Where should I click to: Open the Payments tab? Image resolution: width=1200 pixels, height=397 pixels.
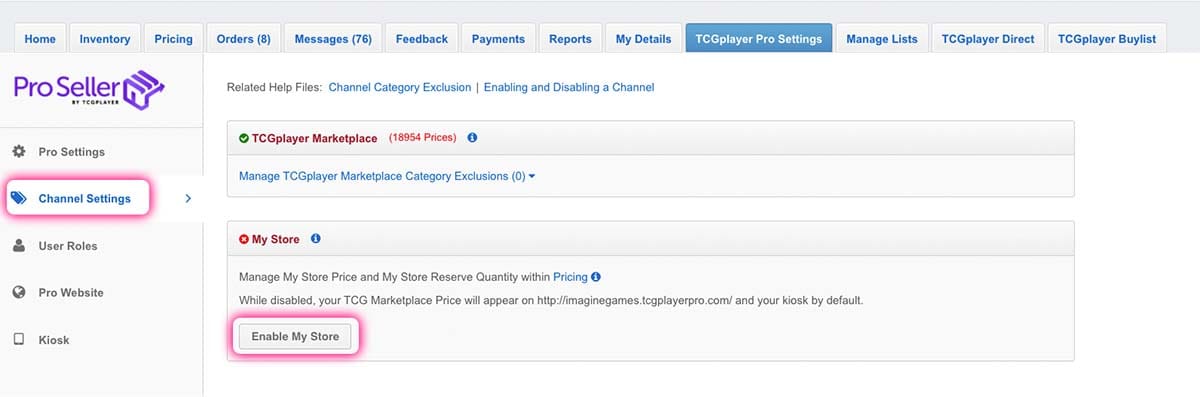[498, 39]
